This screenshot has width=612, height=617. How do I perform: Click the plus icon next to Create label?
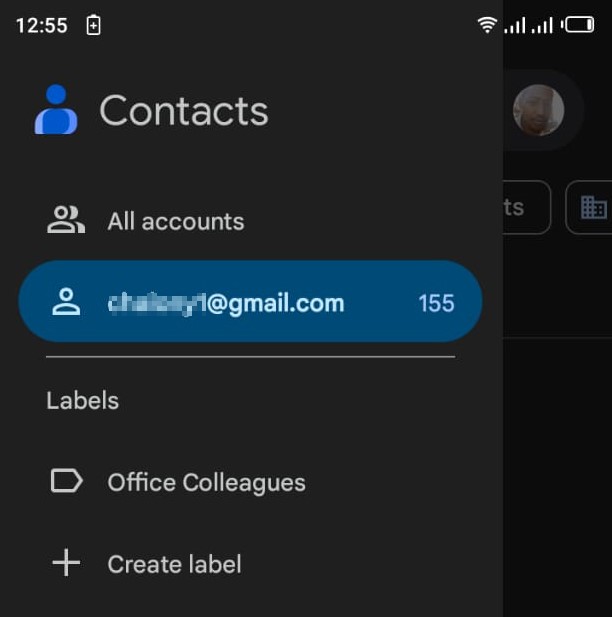pos(66,563)
